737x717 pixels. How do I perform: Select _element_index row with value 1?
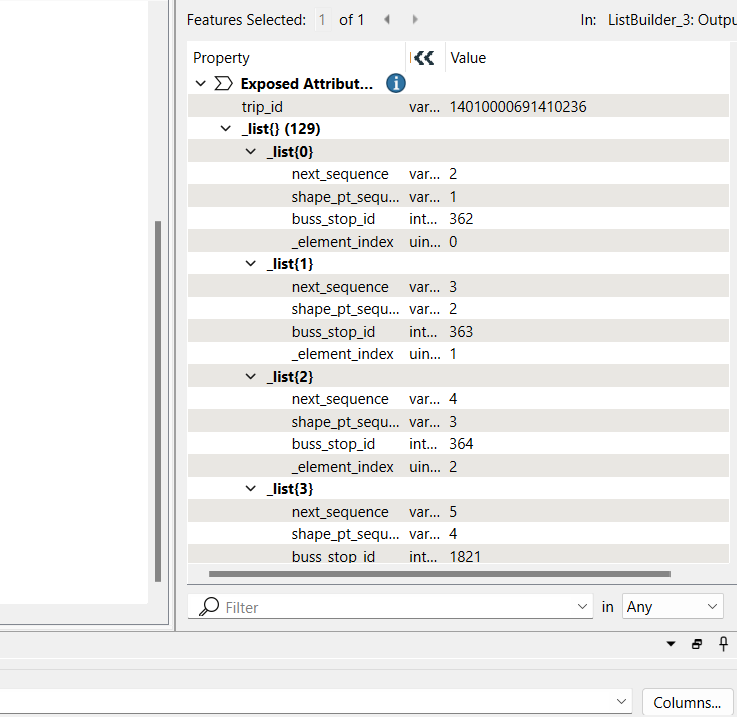tap(458, 354)
